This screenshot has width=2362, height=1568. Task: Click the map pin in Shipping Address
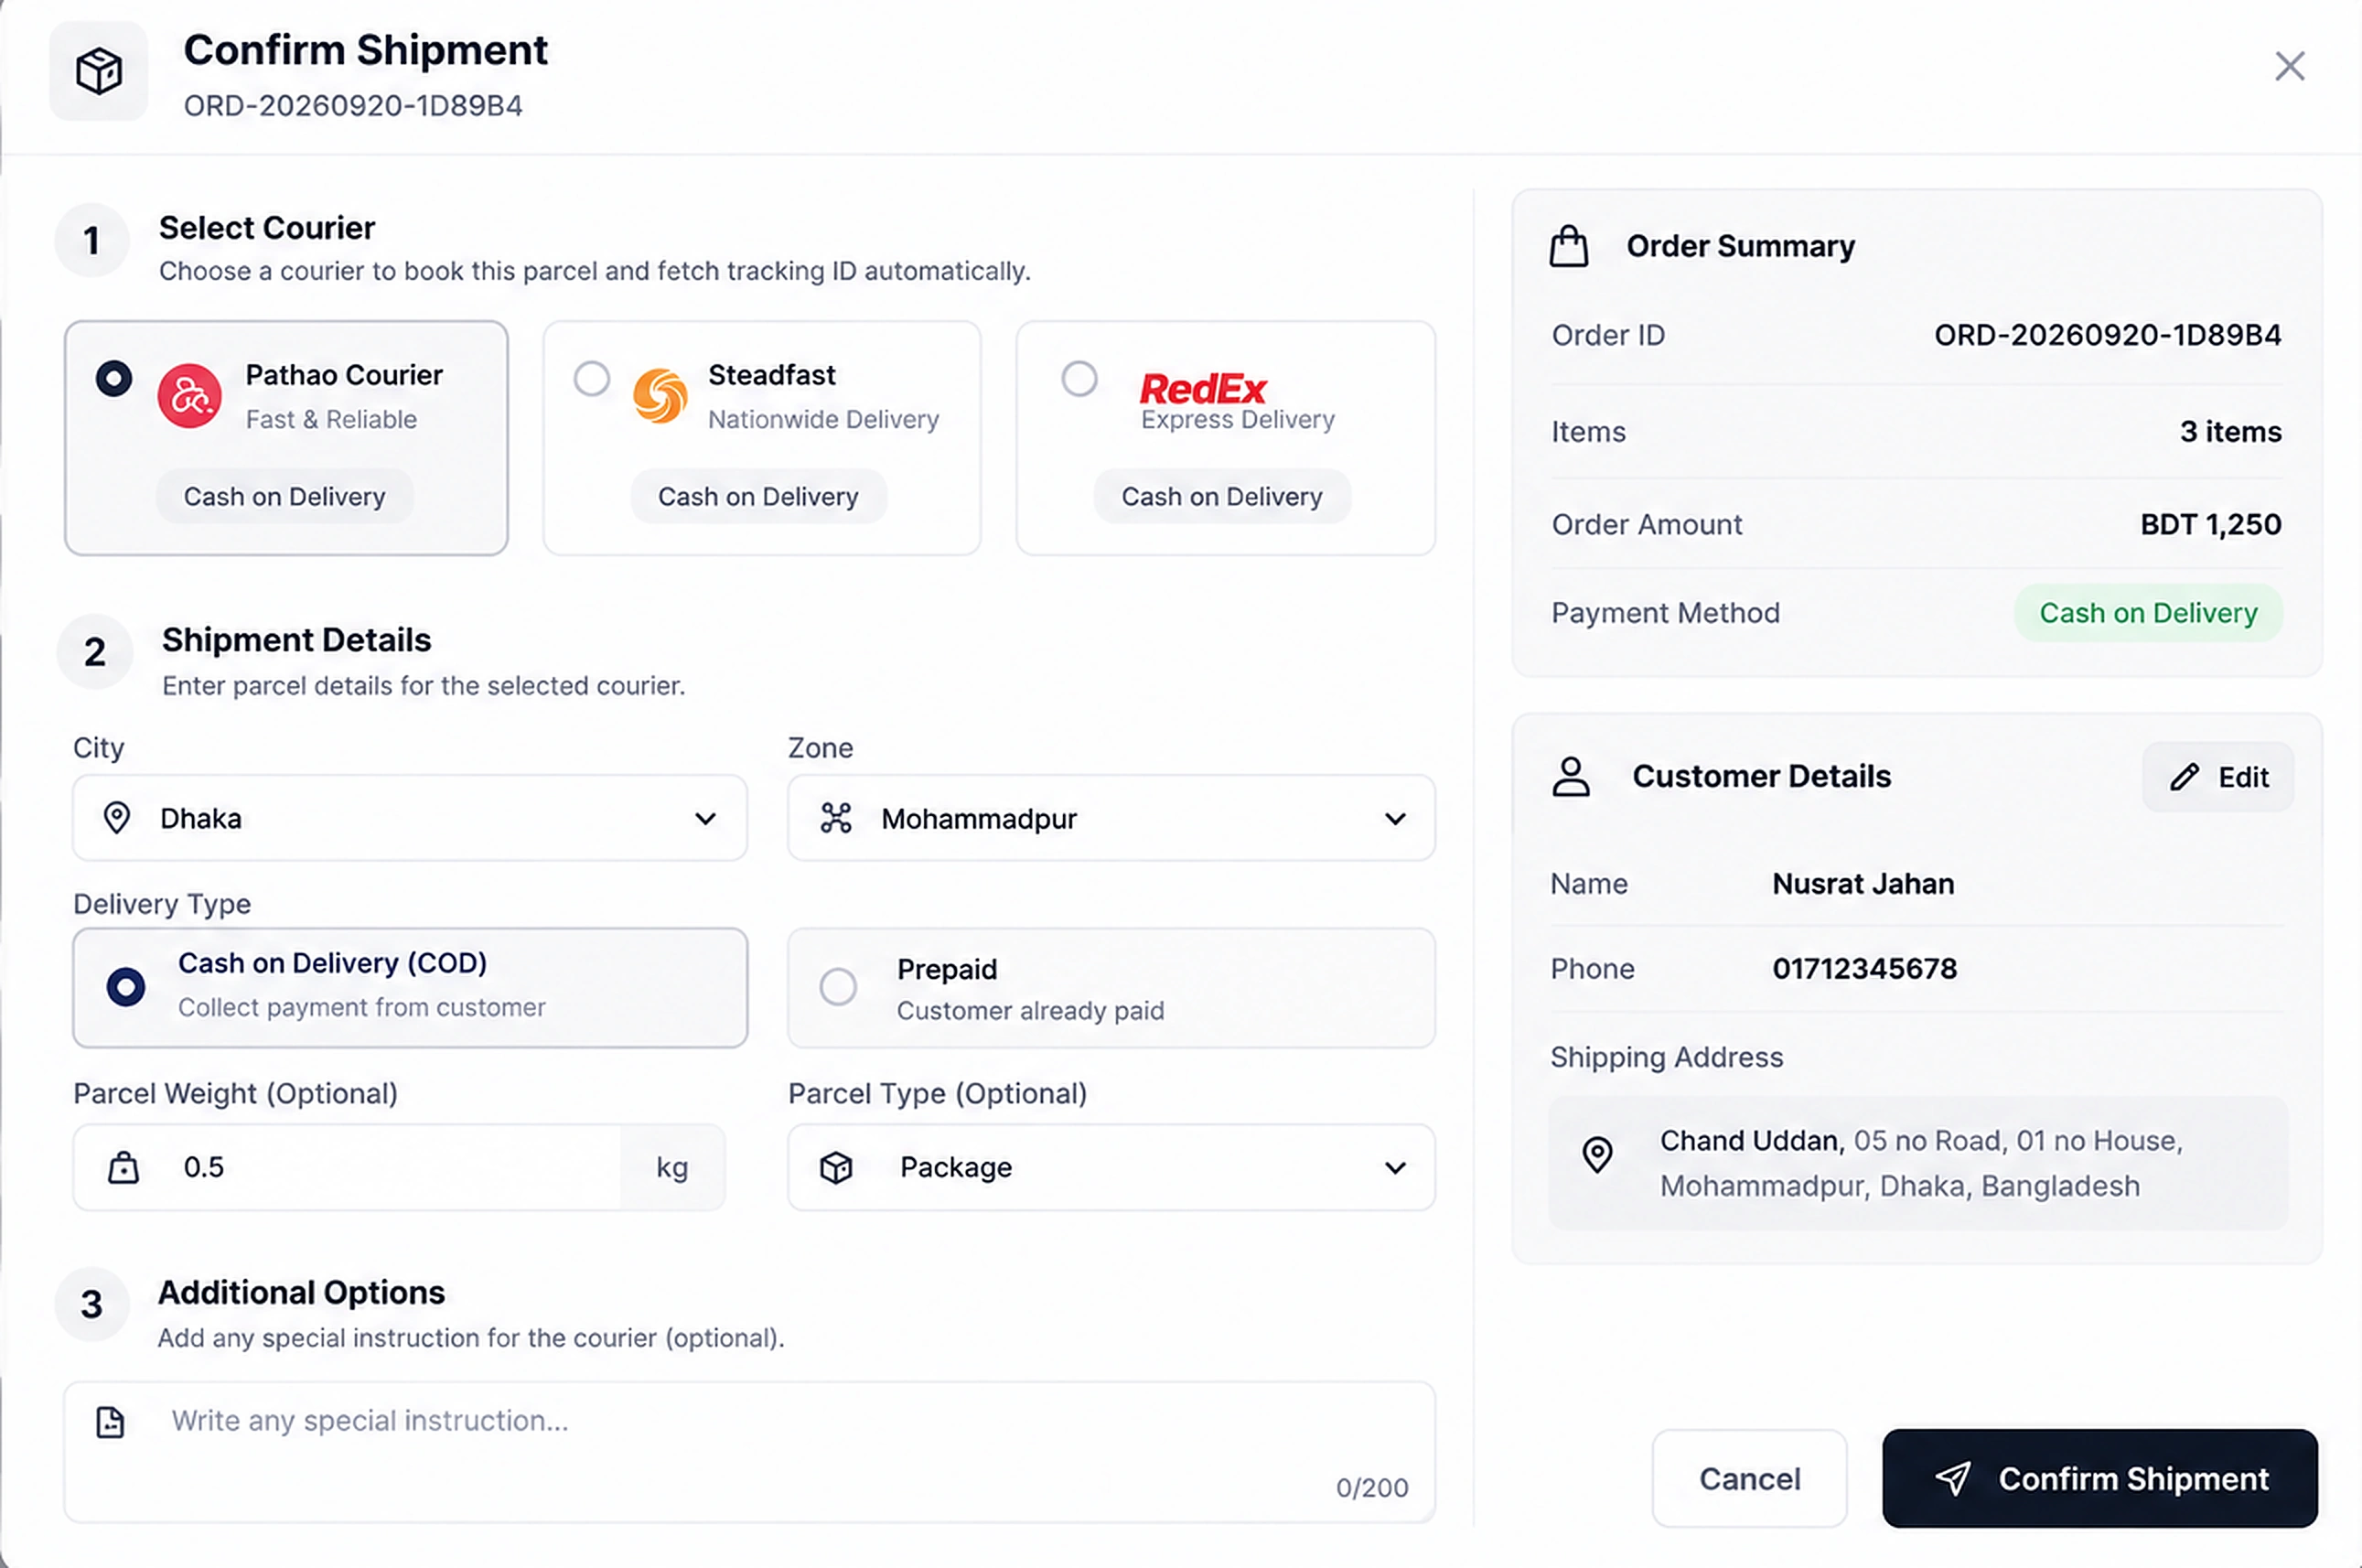(x=1597, y=1155)
